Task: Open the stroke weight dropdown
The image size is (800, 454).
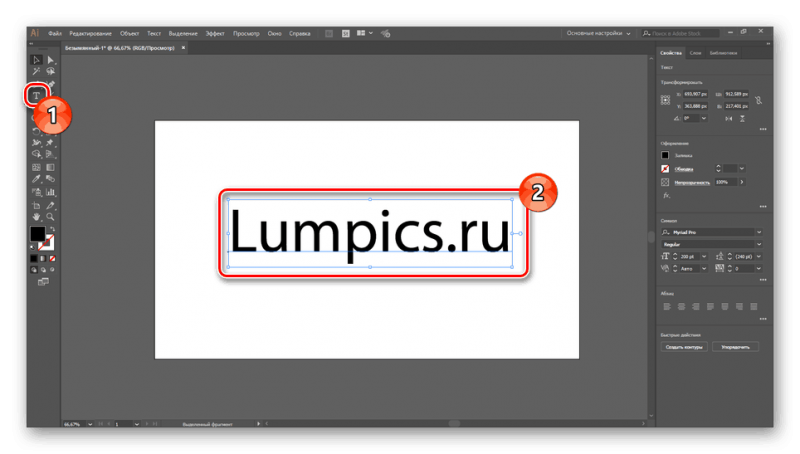Action: pyautogui.click(x=742, y=168)
